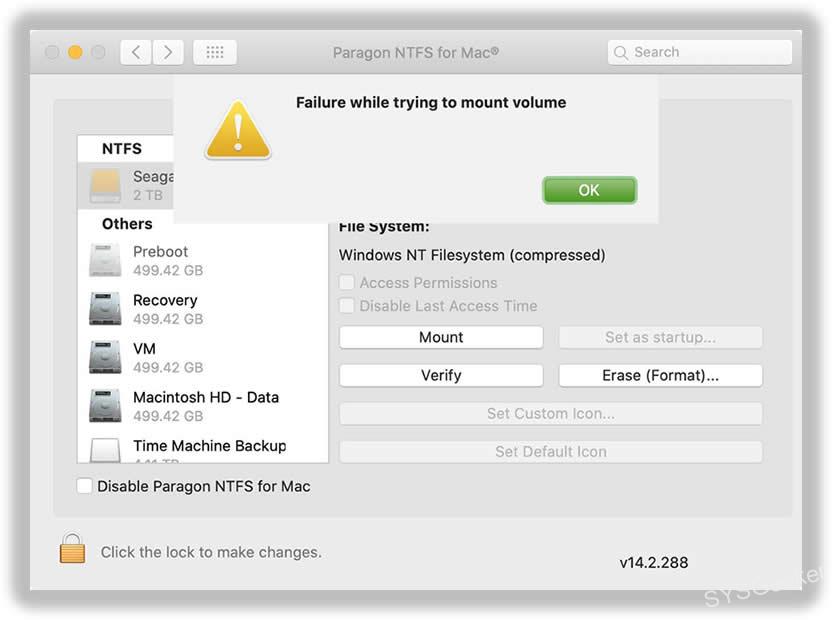Toggle the Disable Last Access Time checkbox
The height and width of the screenshot is (620, 832).
(347, 306)
